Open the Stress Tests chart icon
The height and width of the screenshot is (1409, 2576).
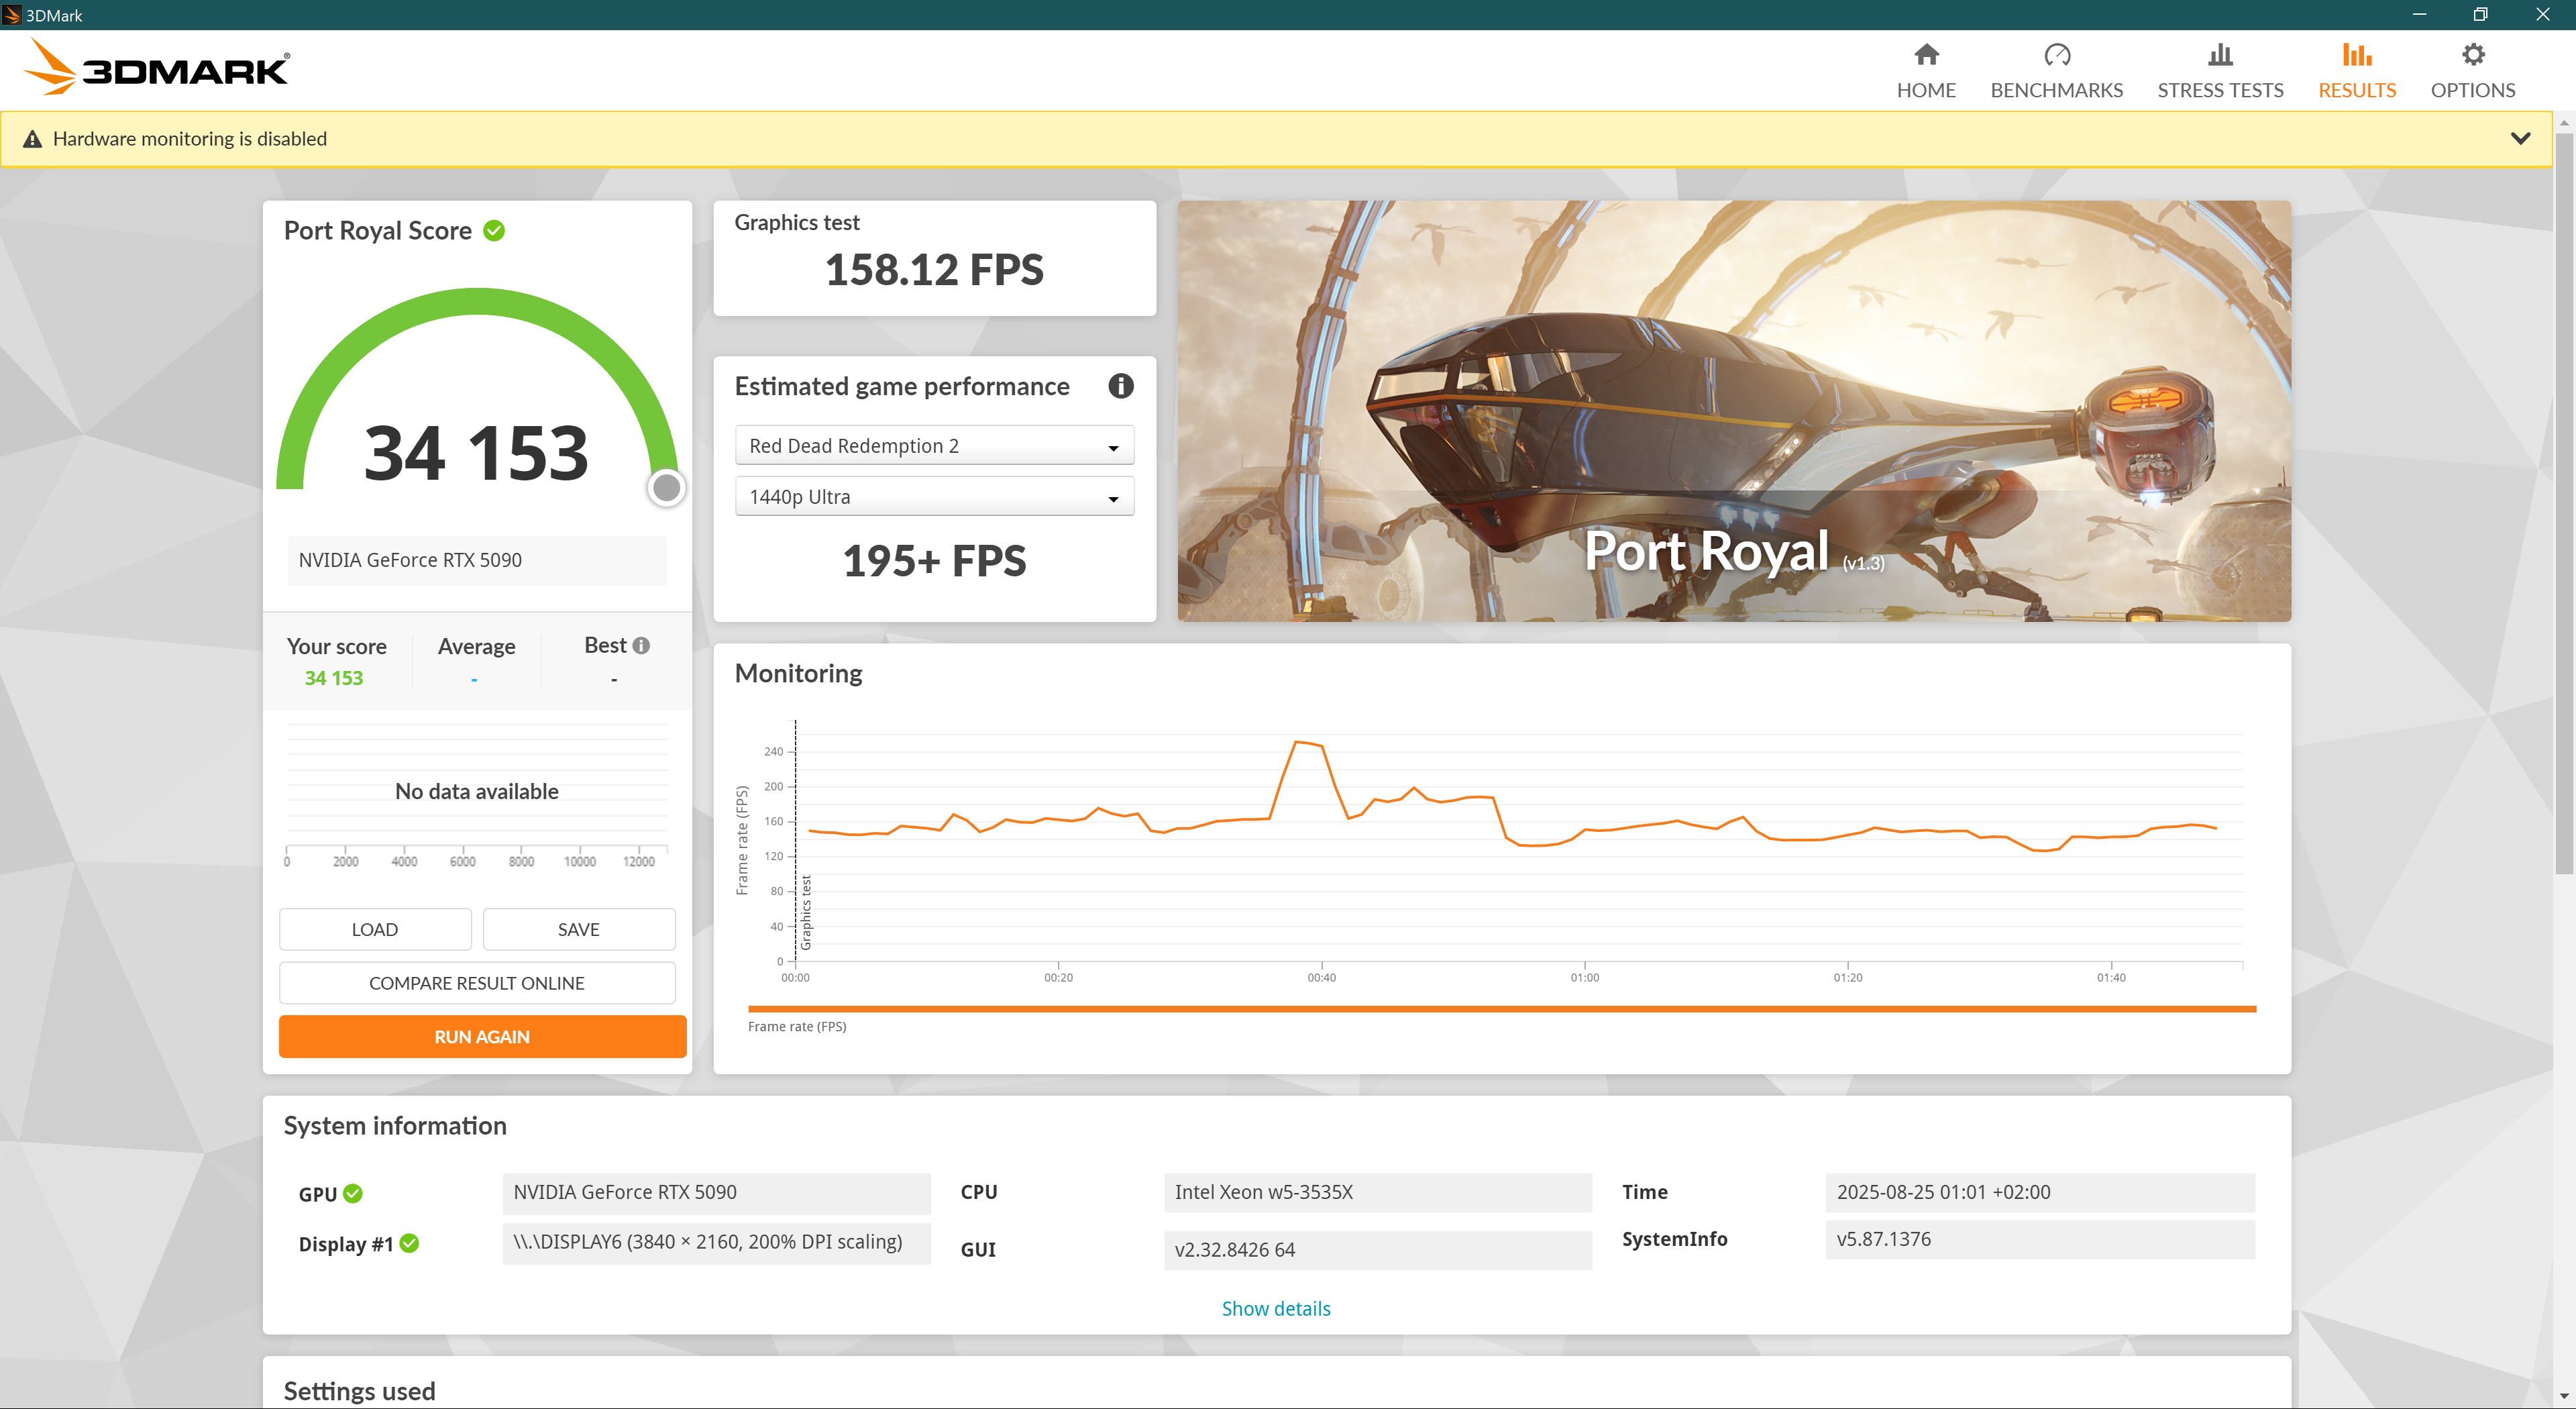click(x=2220, y=54)
